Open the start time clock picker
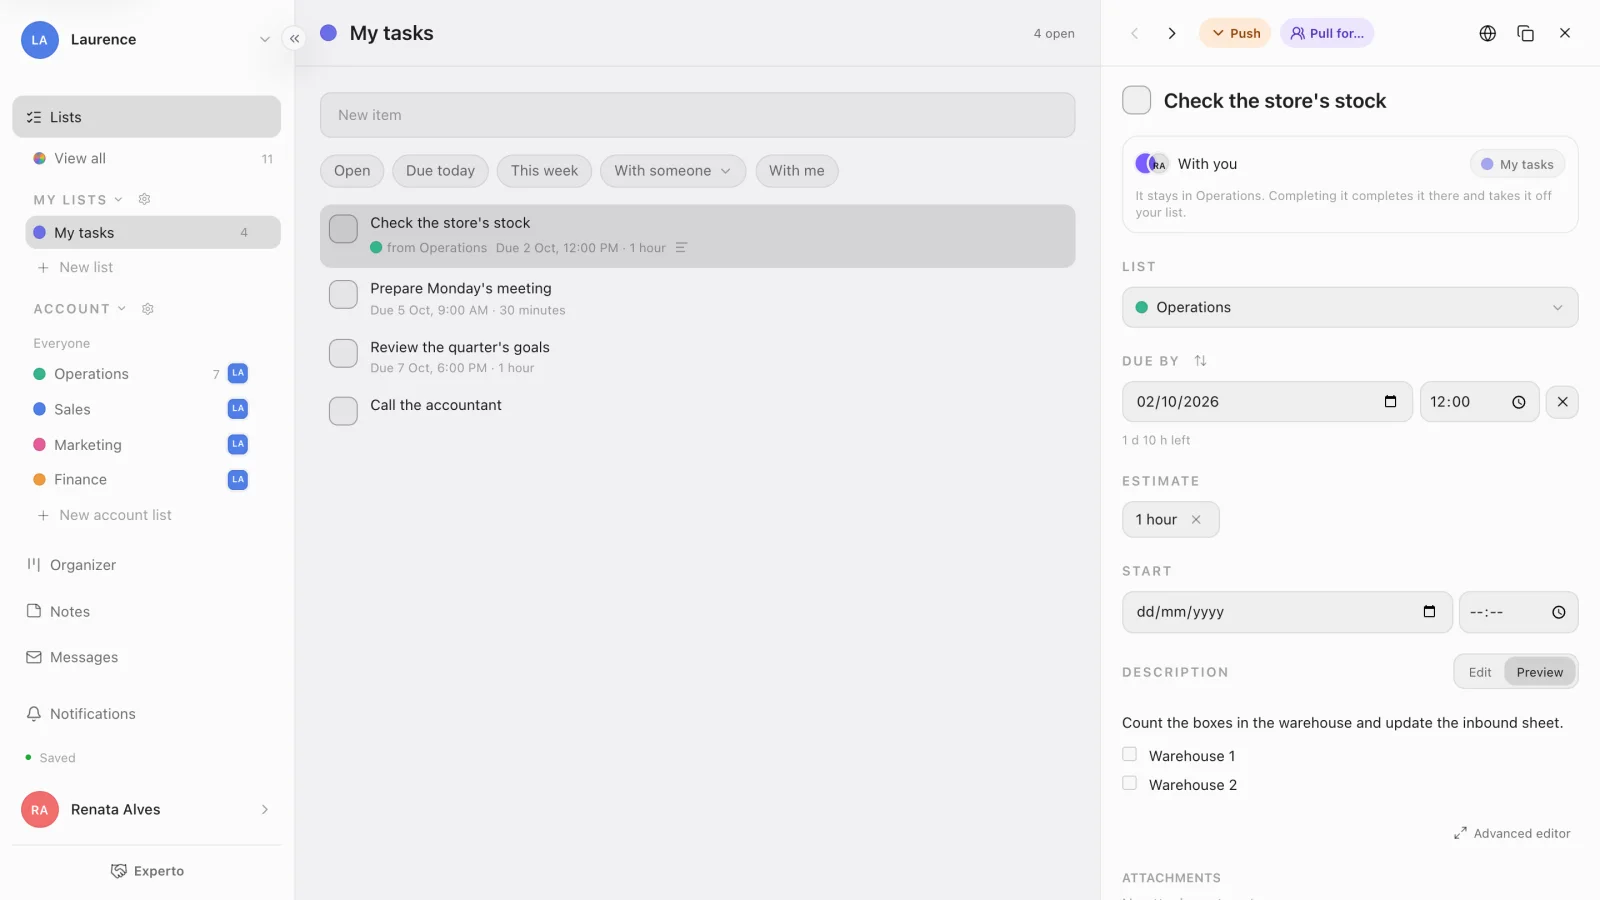Image resolution: width=1600 pixels, height=900 pixels. coord(1559,612)
